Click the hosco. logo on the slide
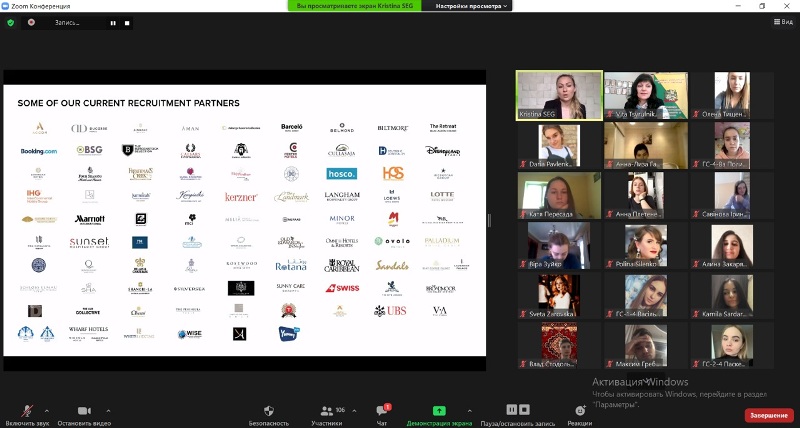The height and width of the screenshot is (428, 800). point(341,174)
